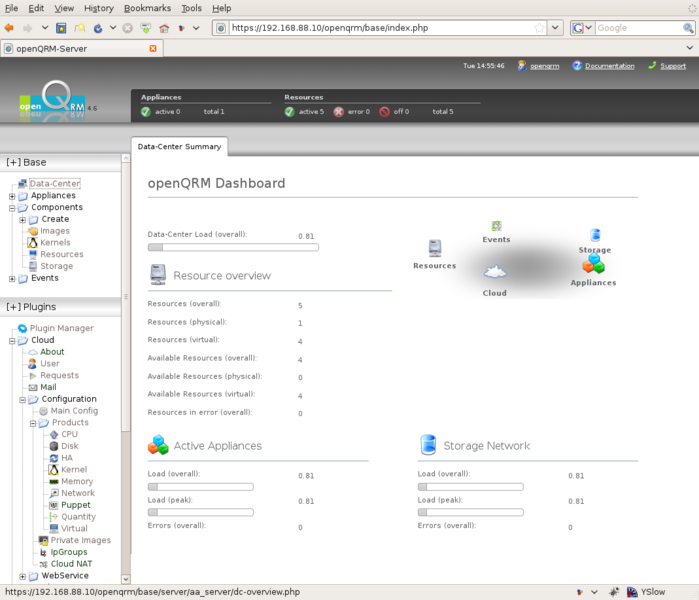This screenshot has width=699, height=600.
Task: Expand the WebService tree node
Action: [22, 576]
